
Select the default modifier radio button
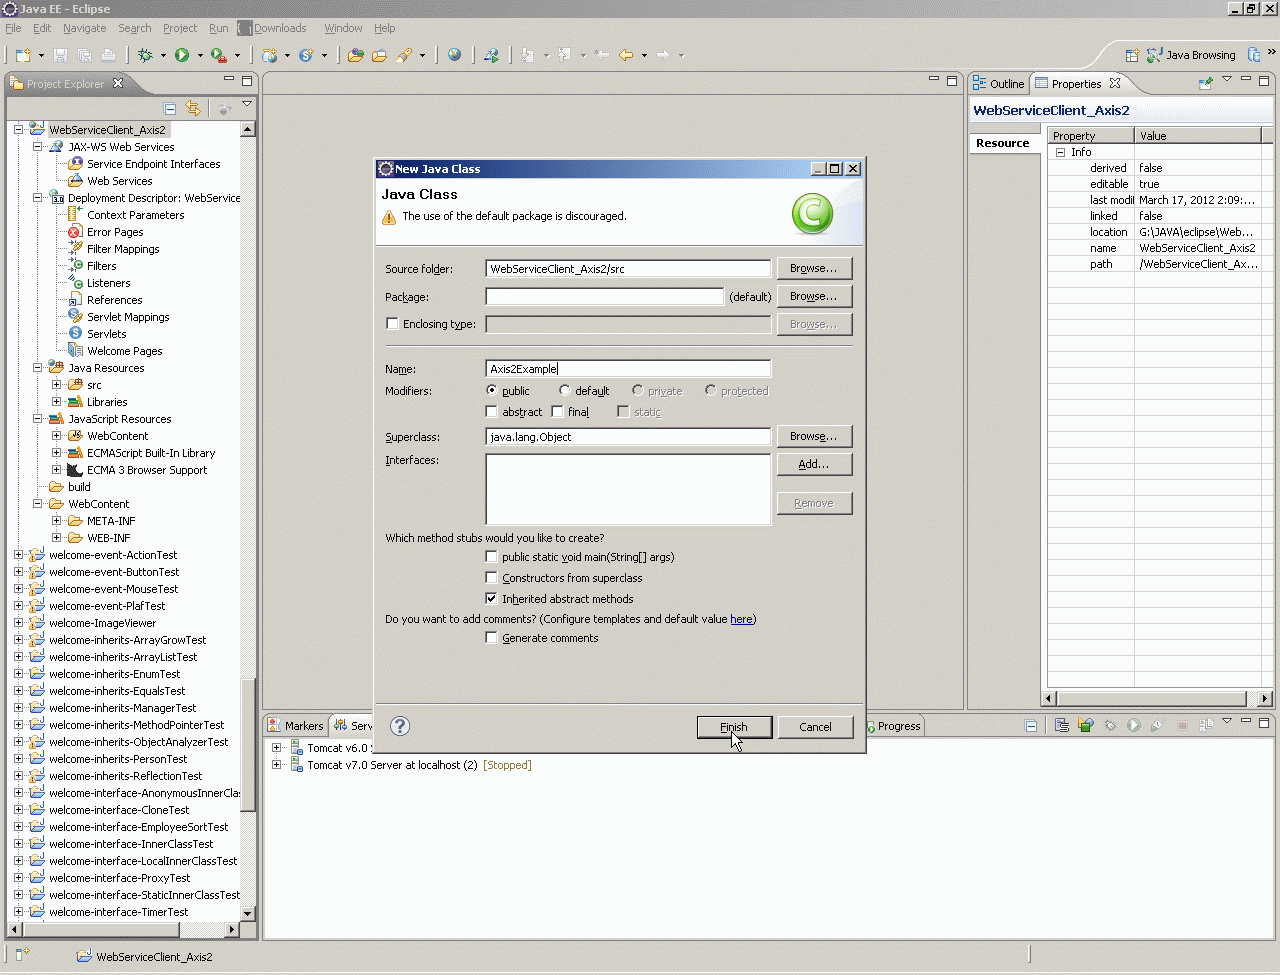click(x=565, y=390)
